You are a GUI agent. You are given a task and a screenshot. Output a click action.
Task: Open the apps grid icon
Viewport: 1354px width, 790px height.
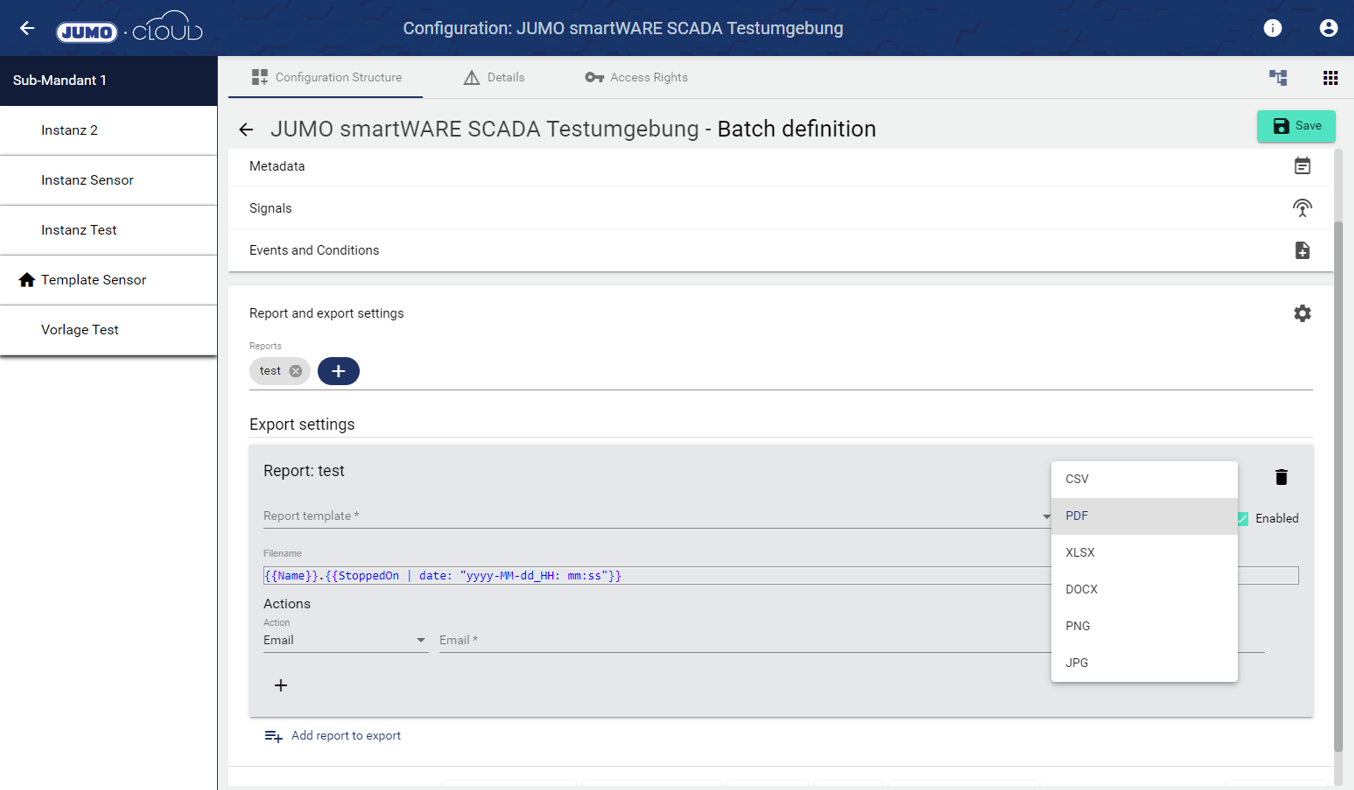(x=1330, y=78)
